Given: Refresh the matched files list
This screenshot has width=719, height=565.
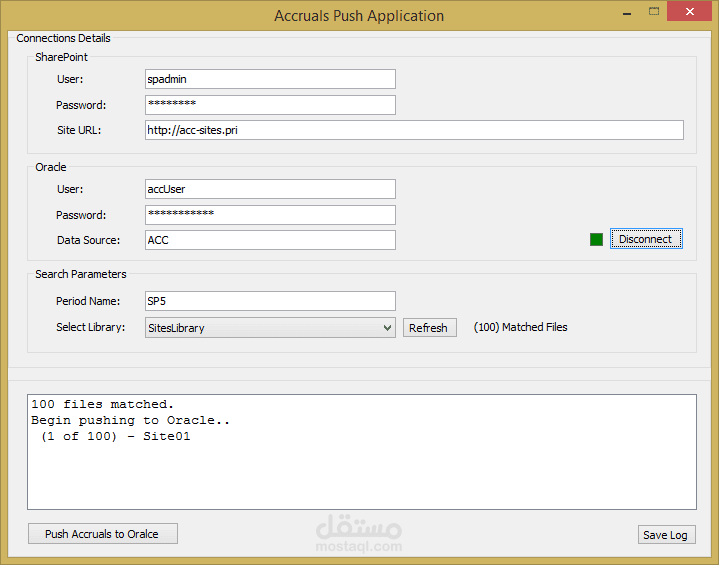Looking at the screenshot, I should click(x=429, y=328).
